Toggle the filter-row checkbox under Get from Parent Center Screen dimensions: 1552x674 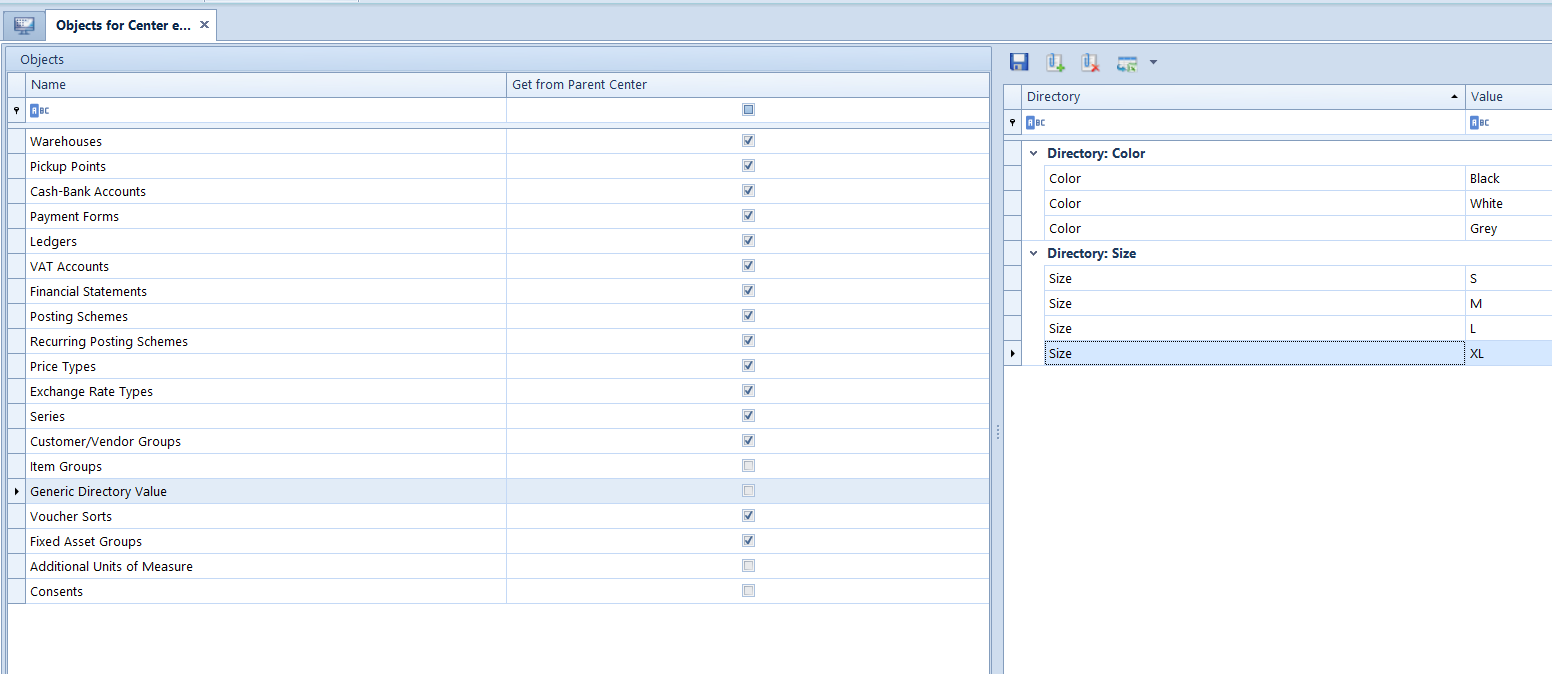tap(748, 110)
